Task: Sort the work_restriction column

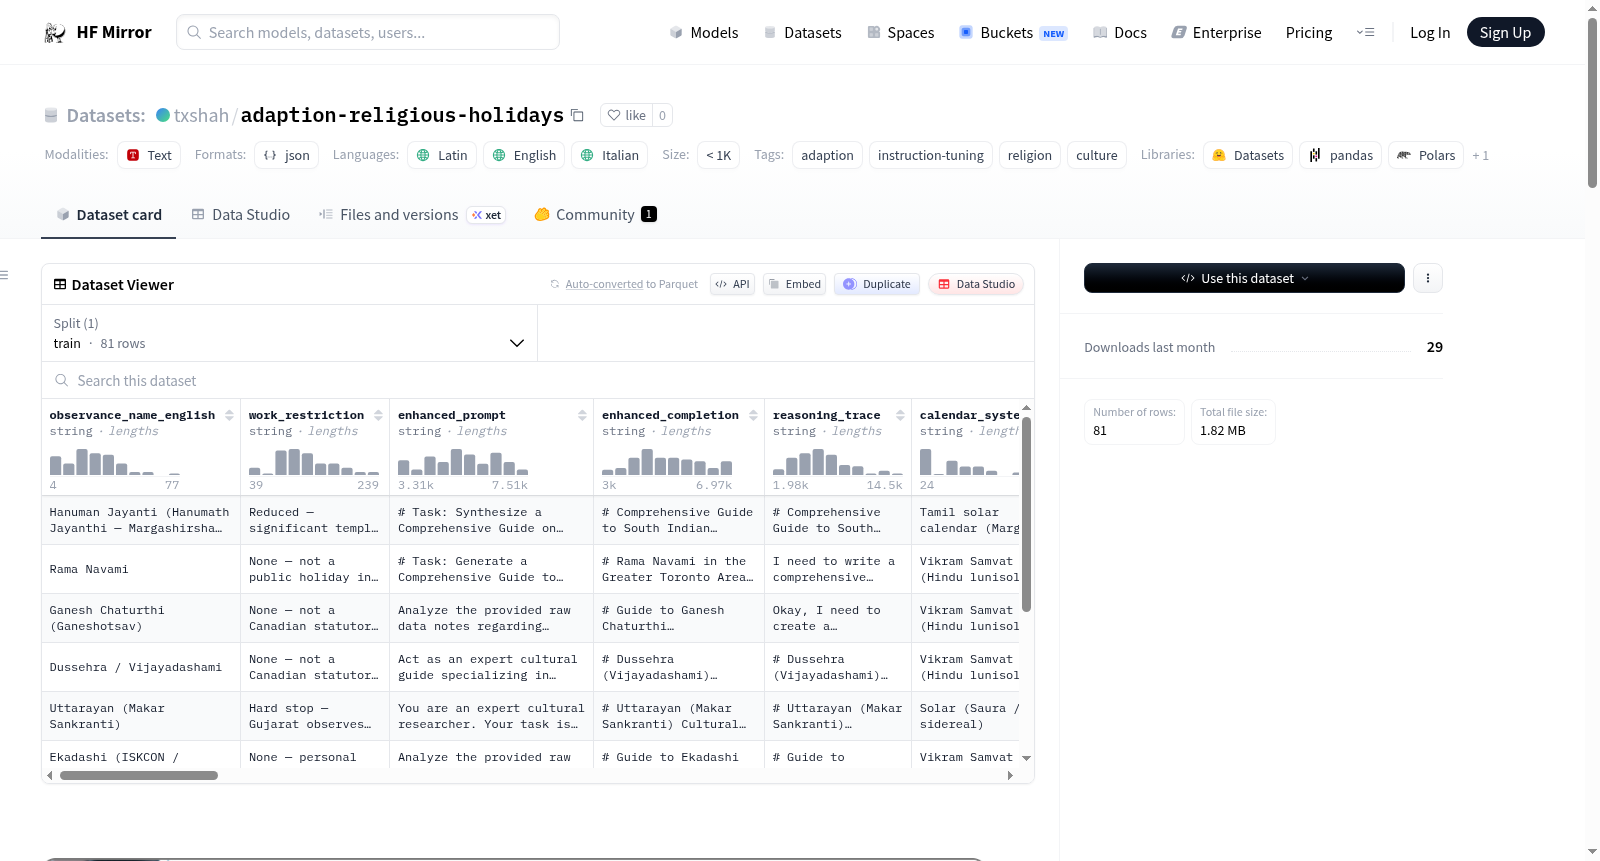Action: click(378, 415)
